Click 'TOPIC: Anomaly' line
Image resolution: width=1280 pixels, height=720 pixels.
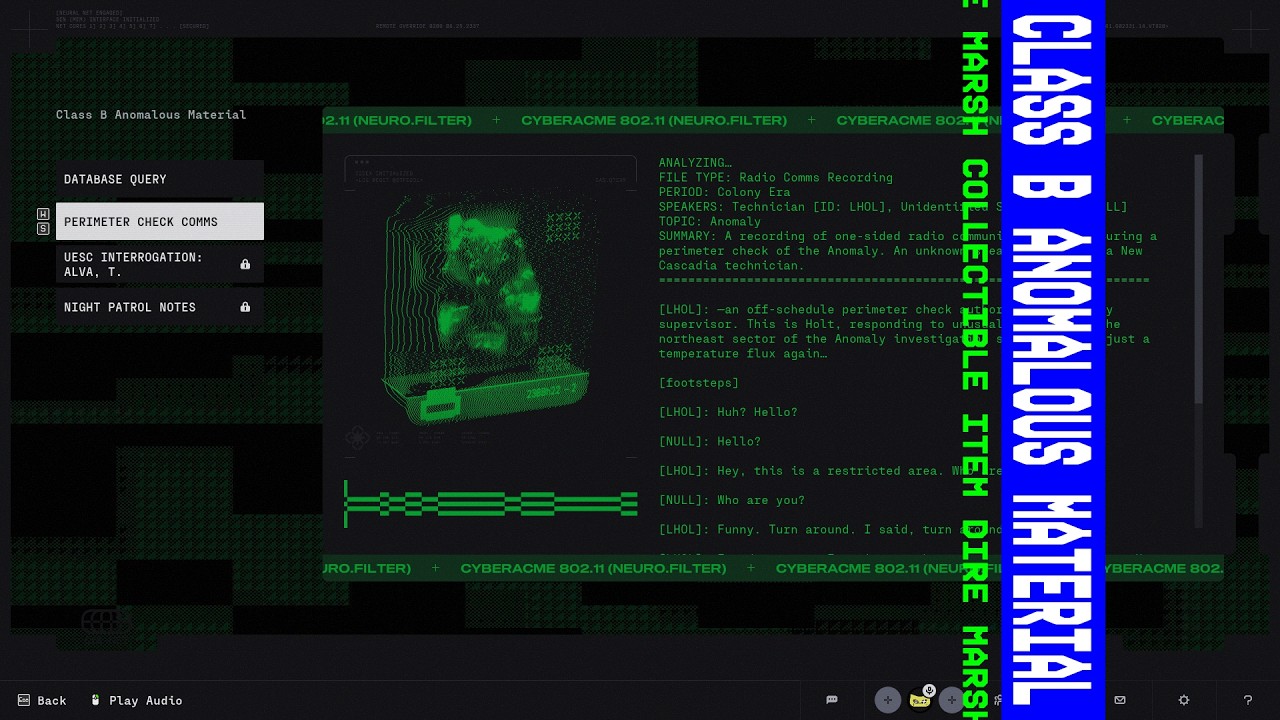710,221
